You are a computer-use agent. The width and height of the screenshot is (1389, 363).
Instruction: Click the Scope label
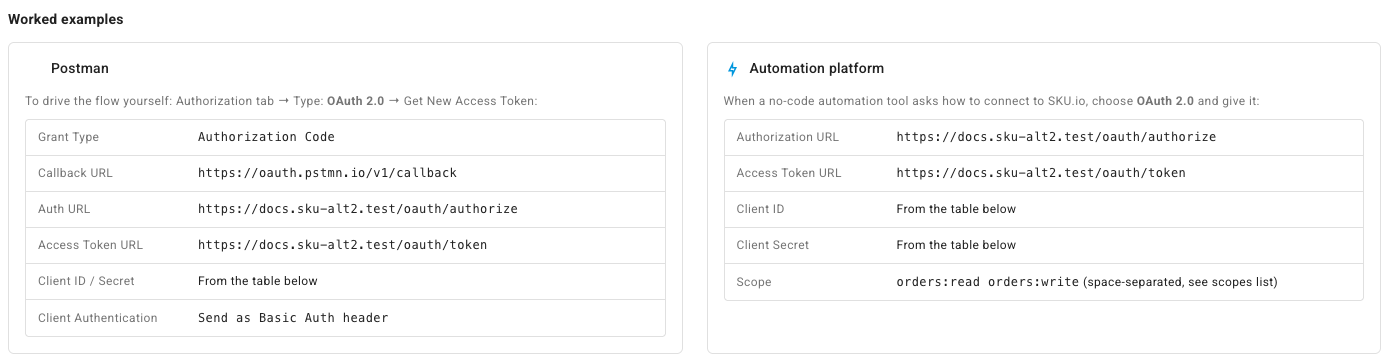tap(753, 282)
